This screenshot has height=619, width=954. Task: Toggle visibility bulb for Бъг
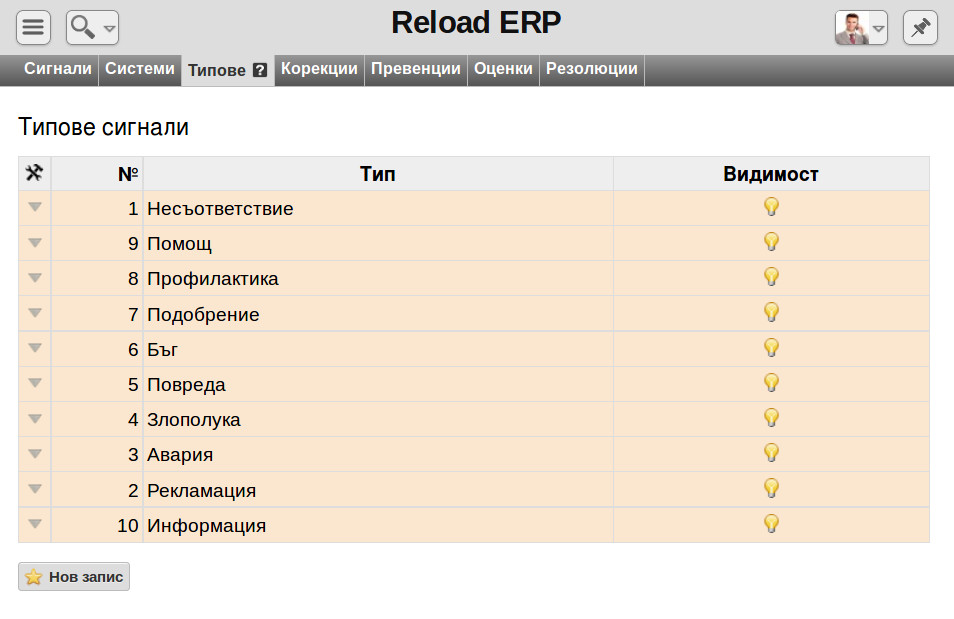771,348
